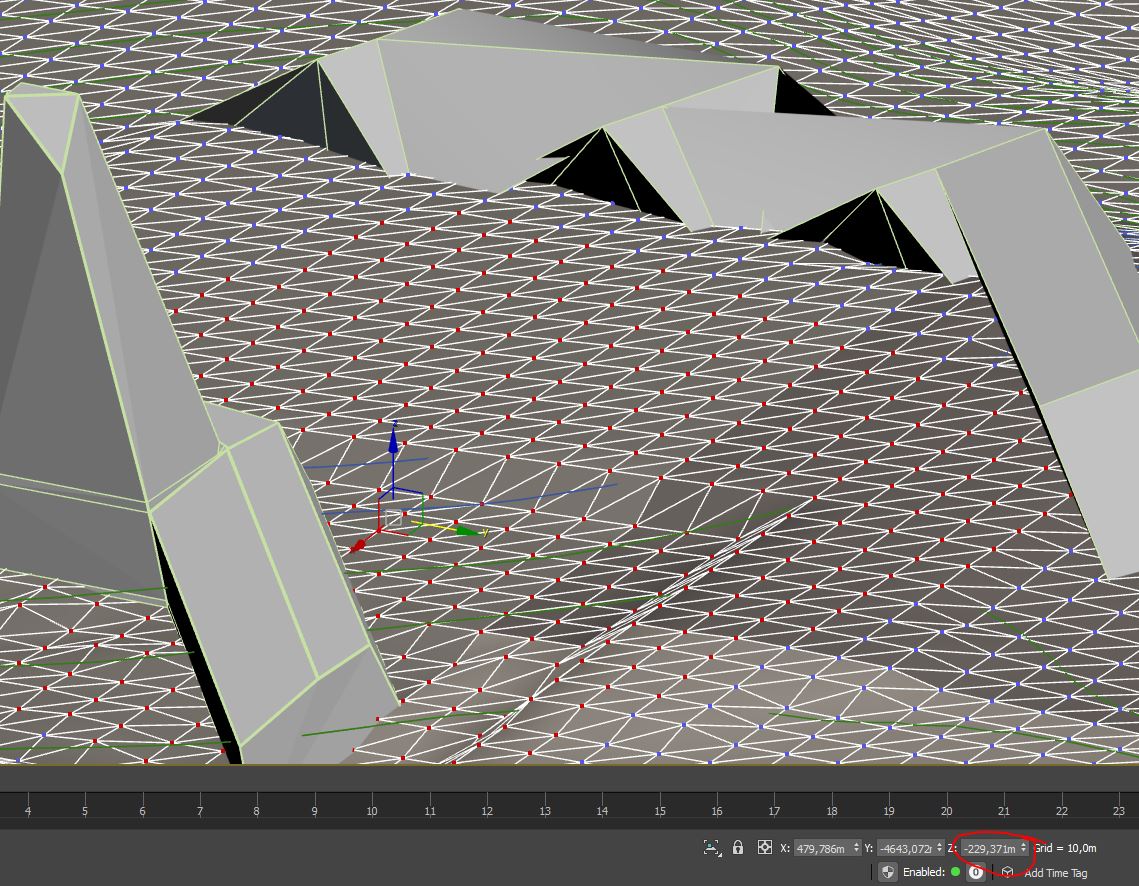This screenshot has height=886, width=1139.
Task: Click the shield icon left of Enabled
Action: pos(888,872)
